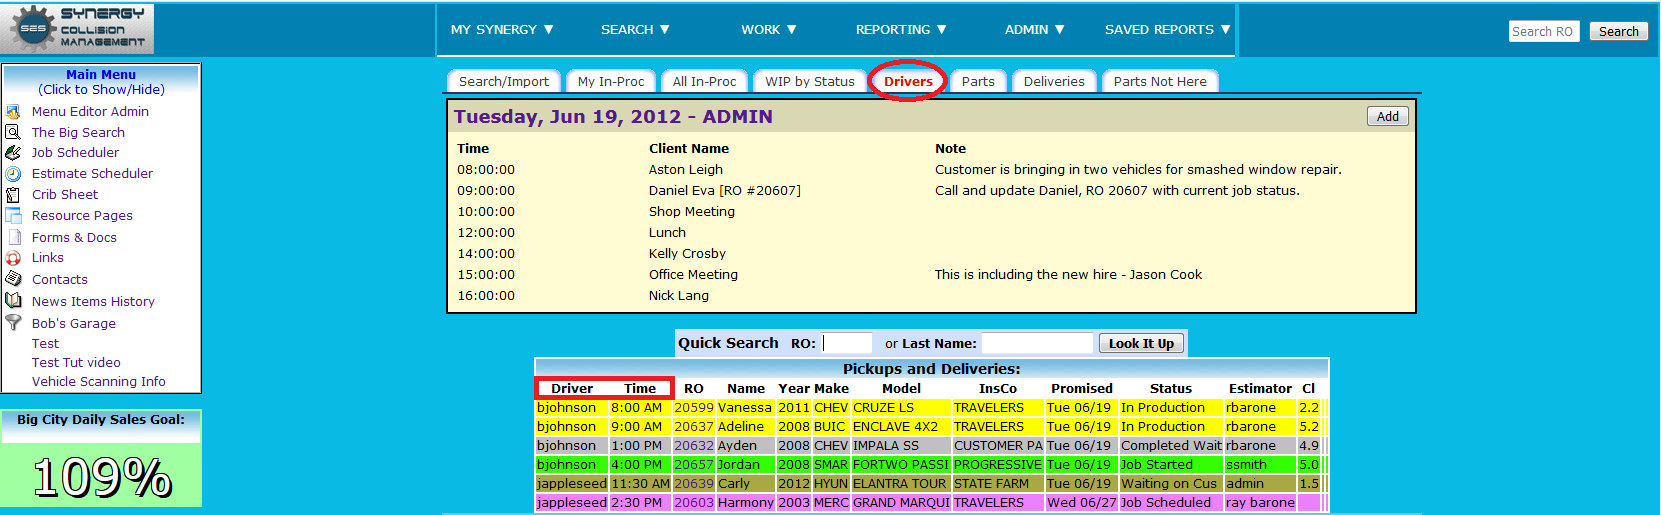Click the Estimate Scheduler clock icon
1661x515 pixels.
tap(13, 174)
